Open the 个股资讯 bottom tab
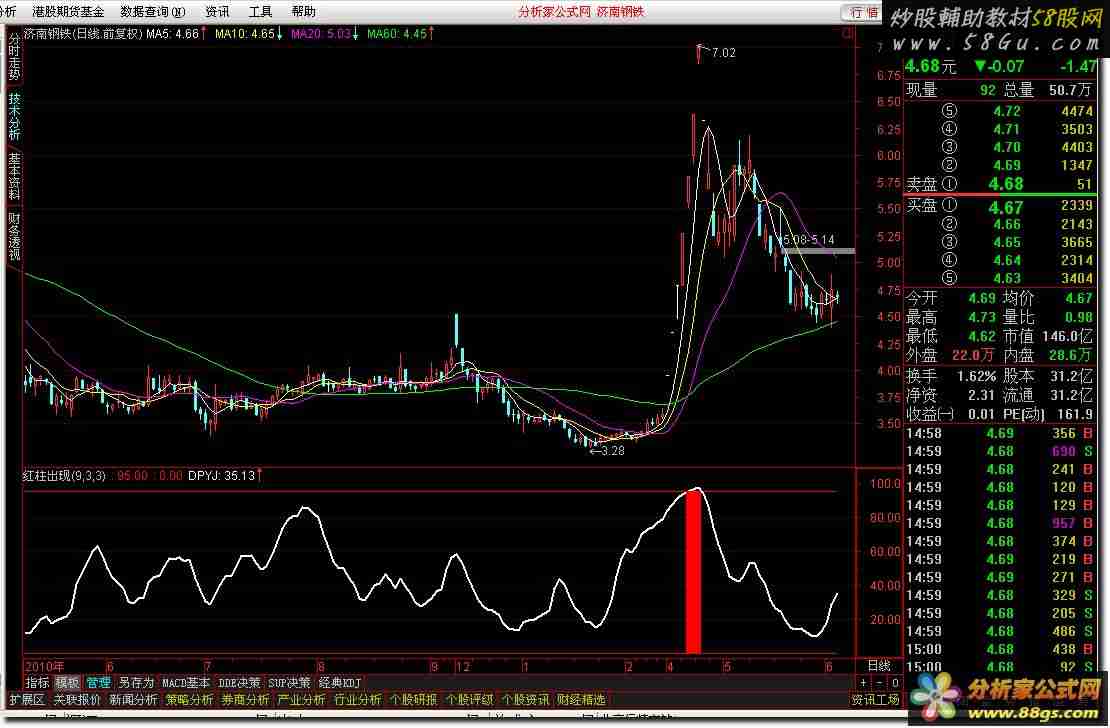 [x=525, y=700]
